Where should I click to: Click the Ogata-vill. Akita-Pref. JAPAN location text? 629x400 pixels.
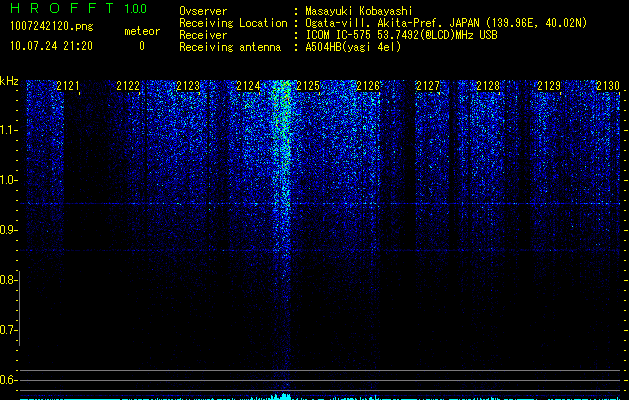[446, 23]
